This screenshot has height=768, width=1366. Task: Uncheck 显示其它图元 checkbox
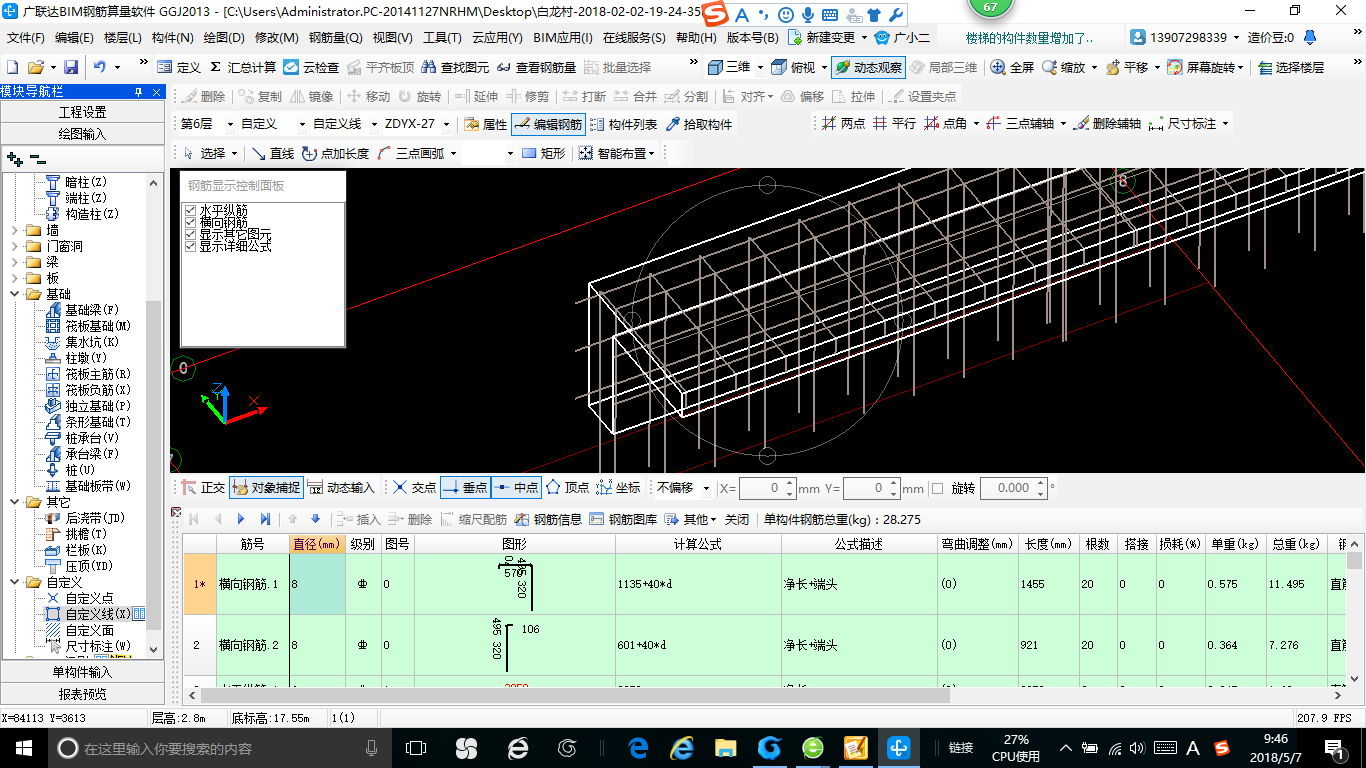point(191,234)
